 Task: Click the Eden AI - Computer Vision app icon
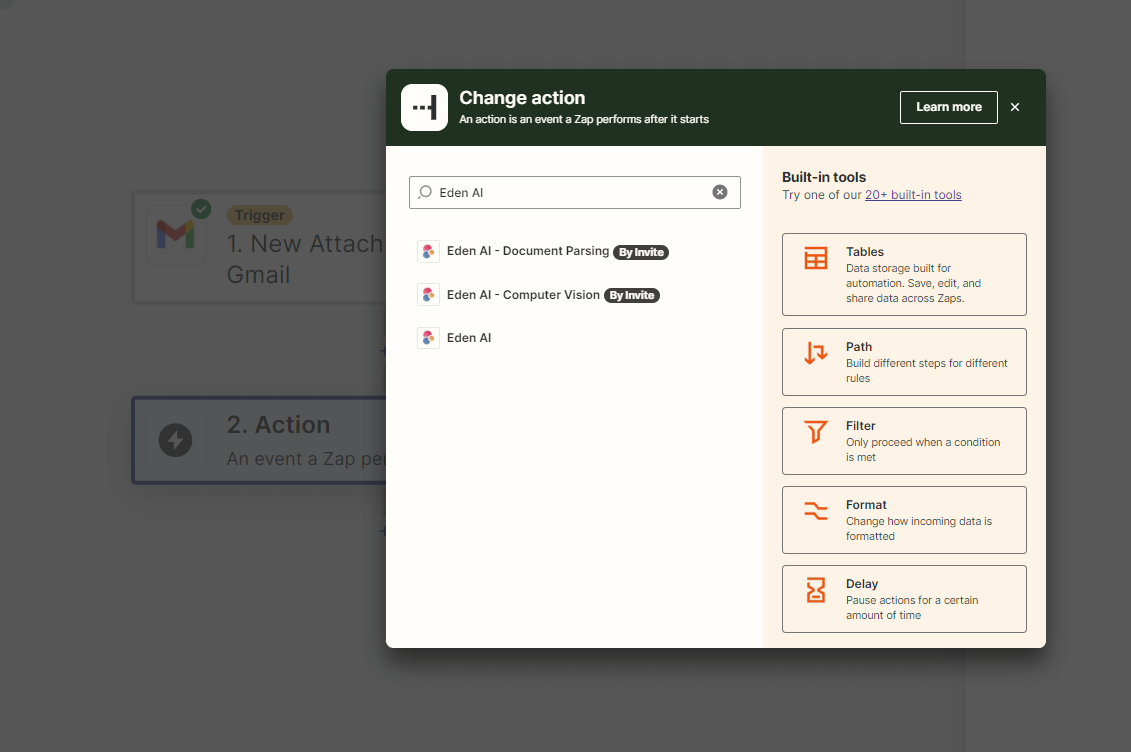coord(428,295)
